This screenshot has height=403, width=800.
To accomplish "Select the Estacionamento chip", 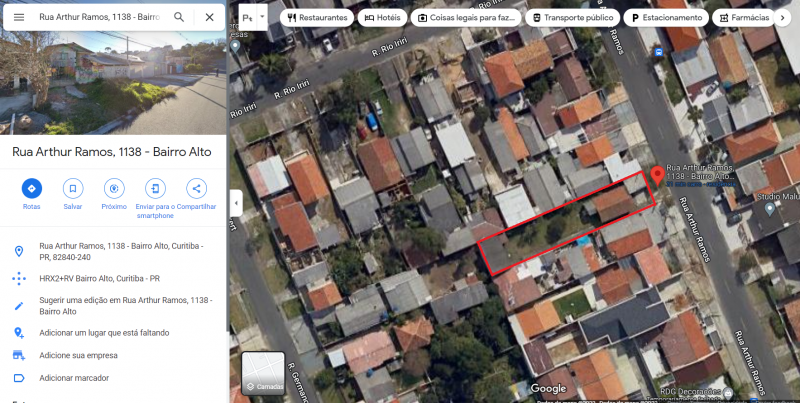I will click(666, 18).
